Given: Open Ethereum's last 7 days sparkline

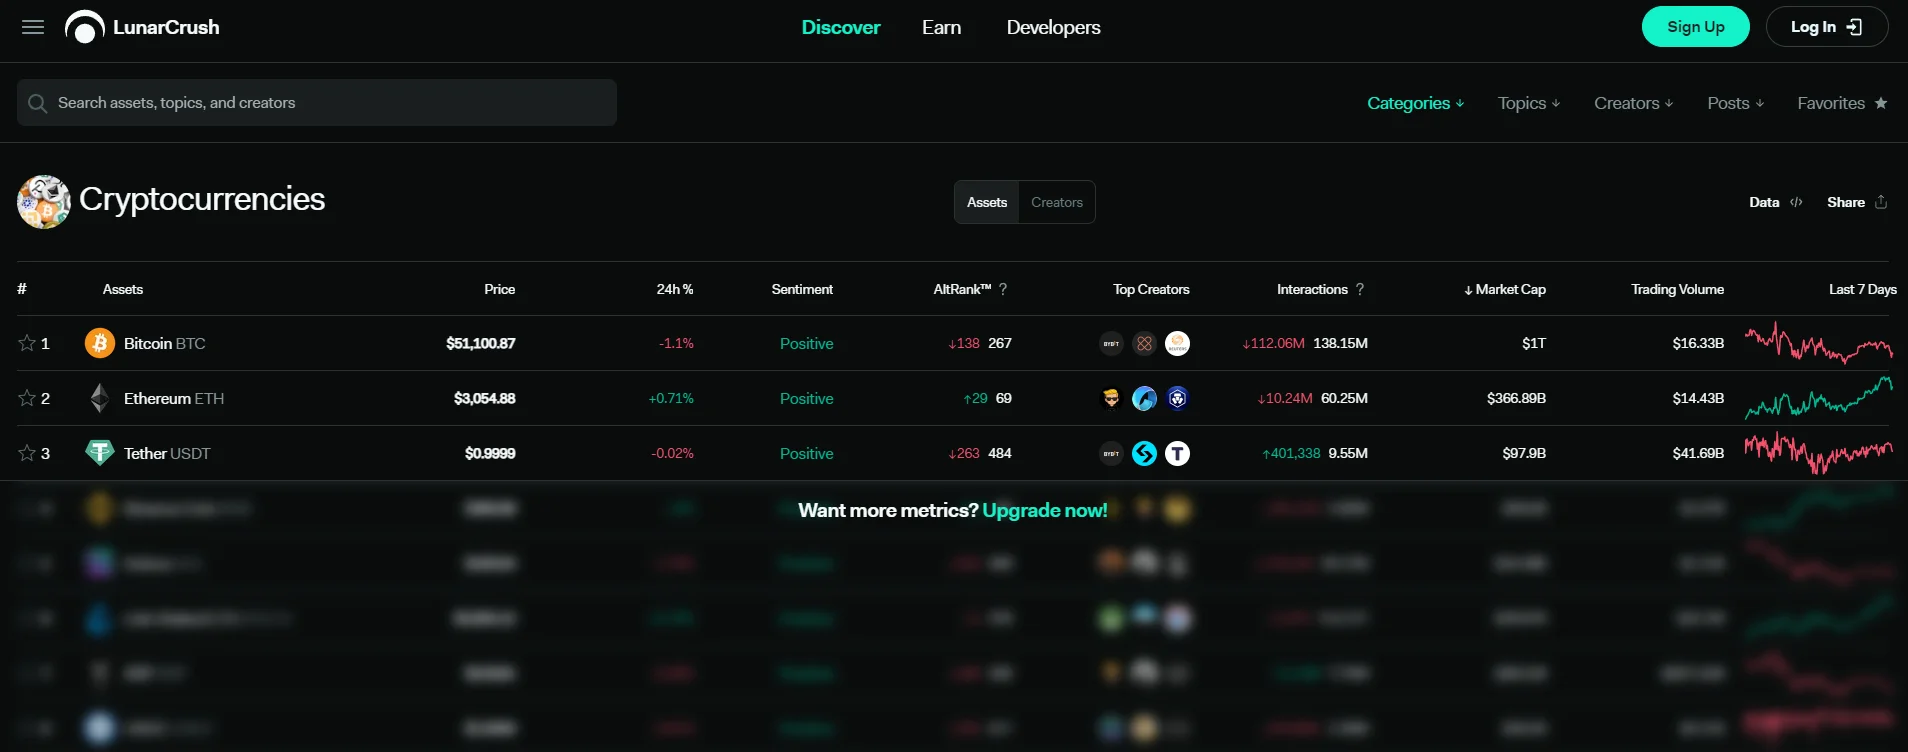Looking at the screenshot, I should 1819,398.
